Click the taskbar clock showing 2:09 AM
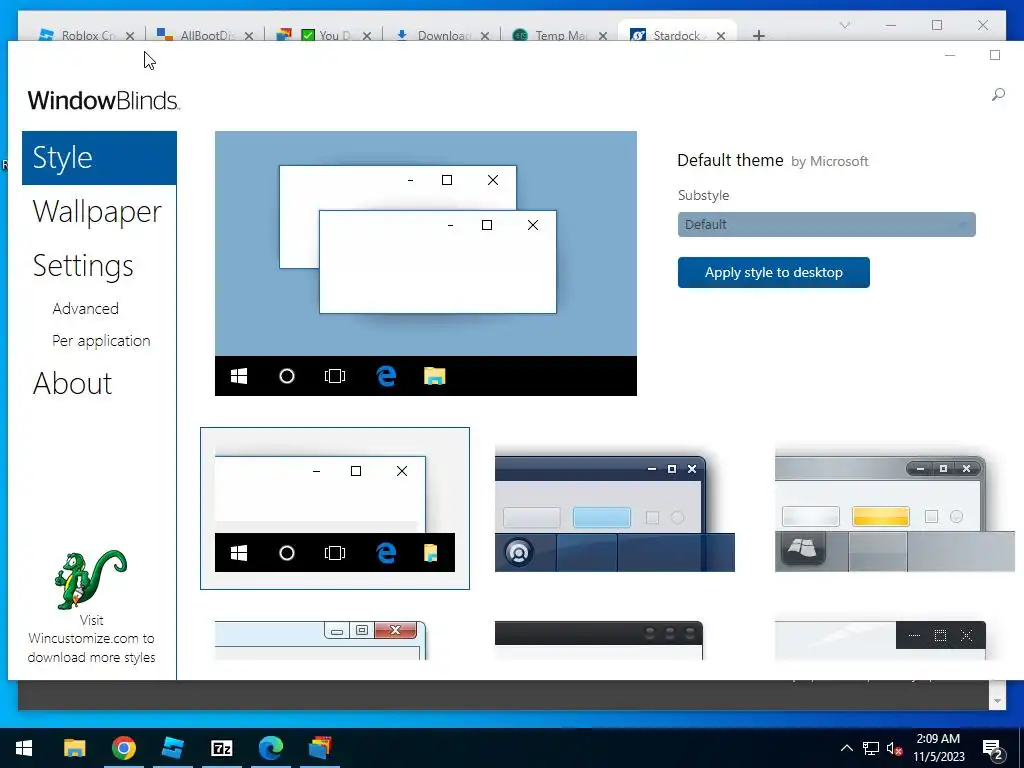Image resolution: width=1024 pixels, height=768 pixels. coord(938,748)
